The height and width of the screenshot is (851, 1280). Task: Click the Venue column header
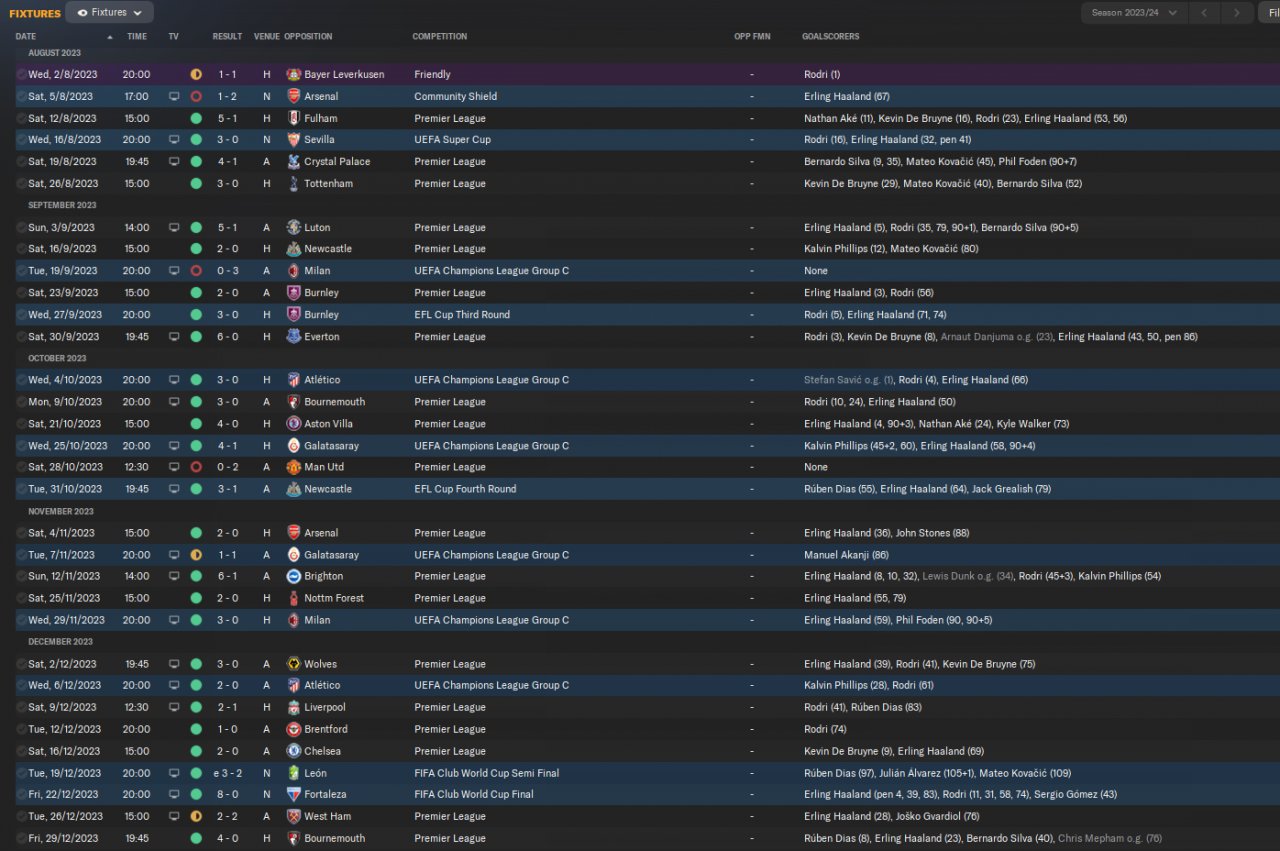[267, 37]
